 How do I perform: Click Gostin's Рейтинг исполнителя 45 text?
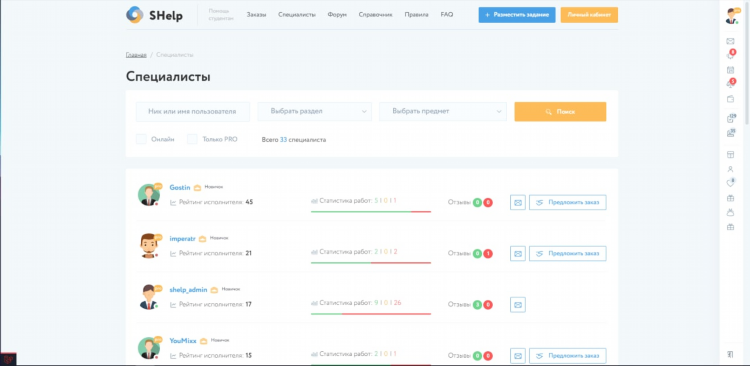coord(211,202)
